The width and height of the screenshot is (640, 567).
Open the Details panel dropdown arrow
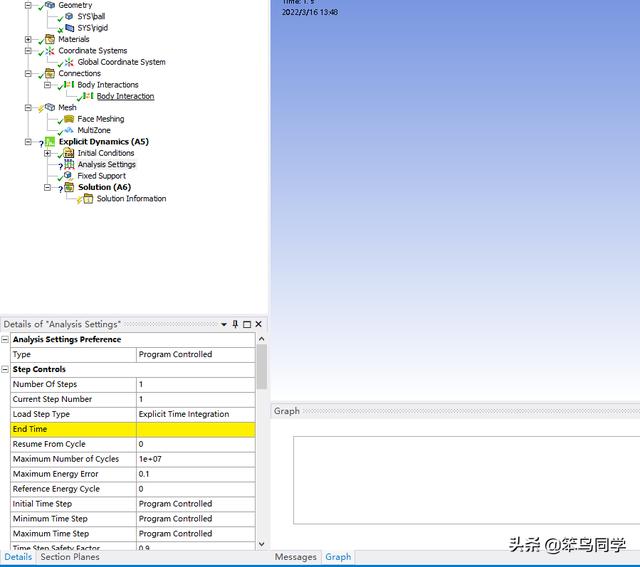coord(224,324)
